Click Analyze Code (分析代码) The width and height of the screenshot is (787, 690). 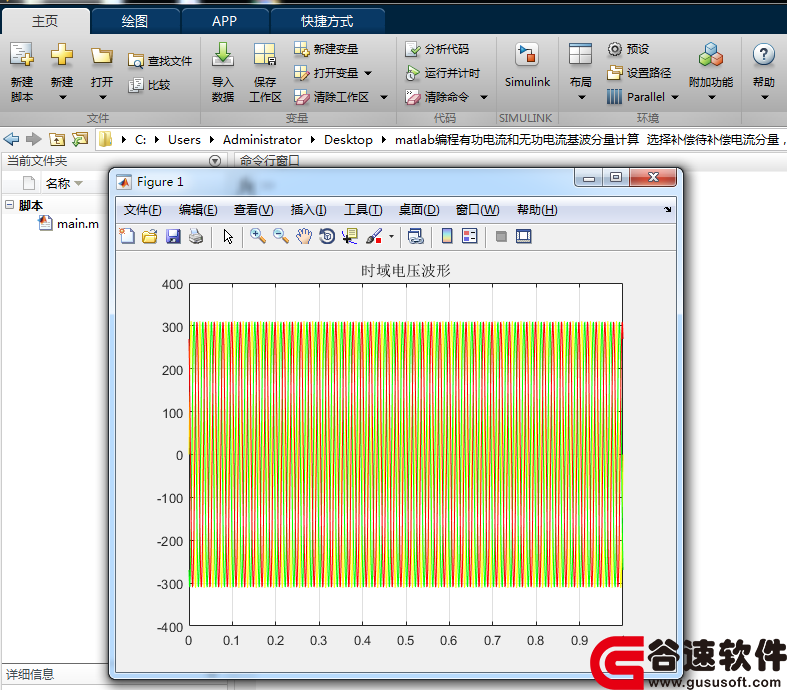click(437, 49)
